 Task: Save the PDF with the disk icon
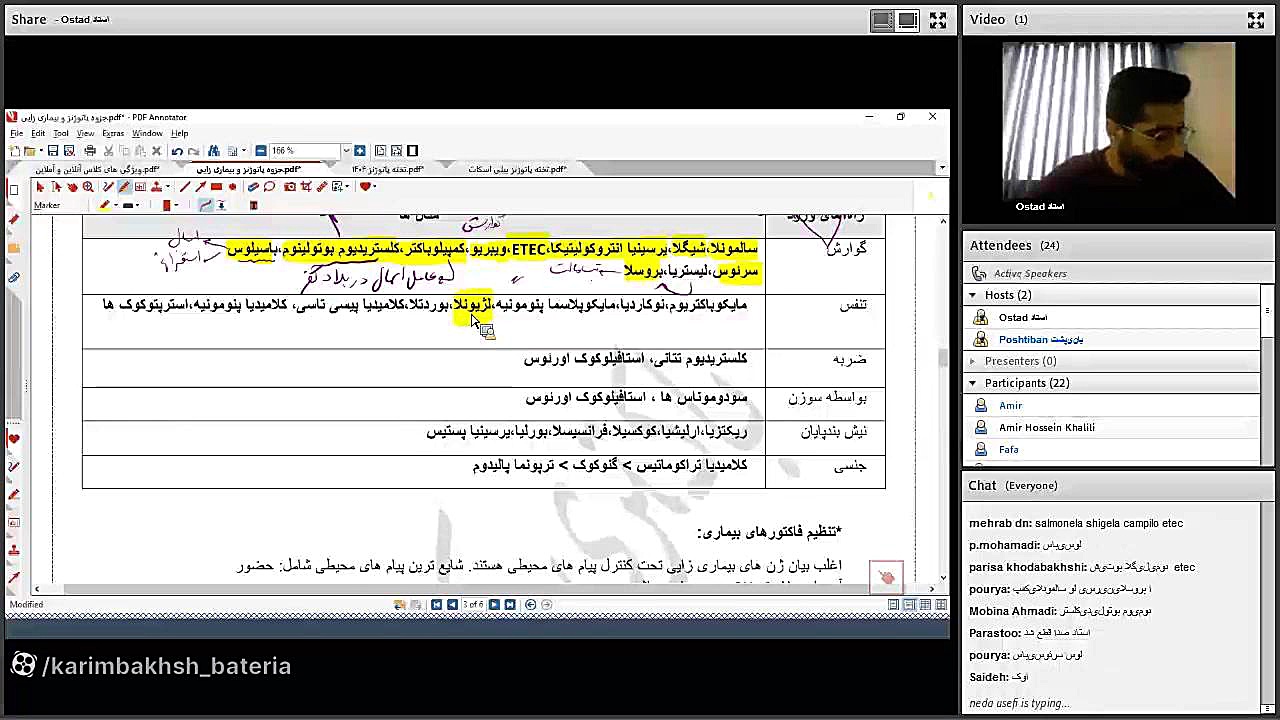click(52, 150)
